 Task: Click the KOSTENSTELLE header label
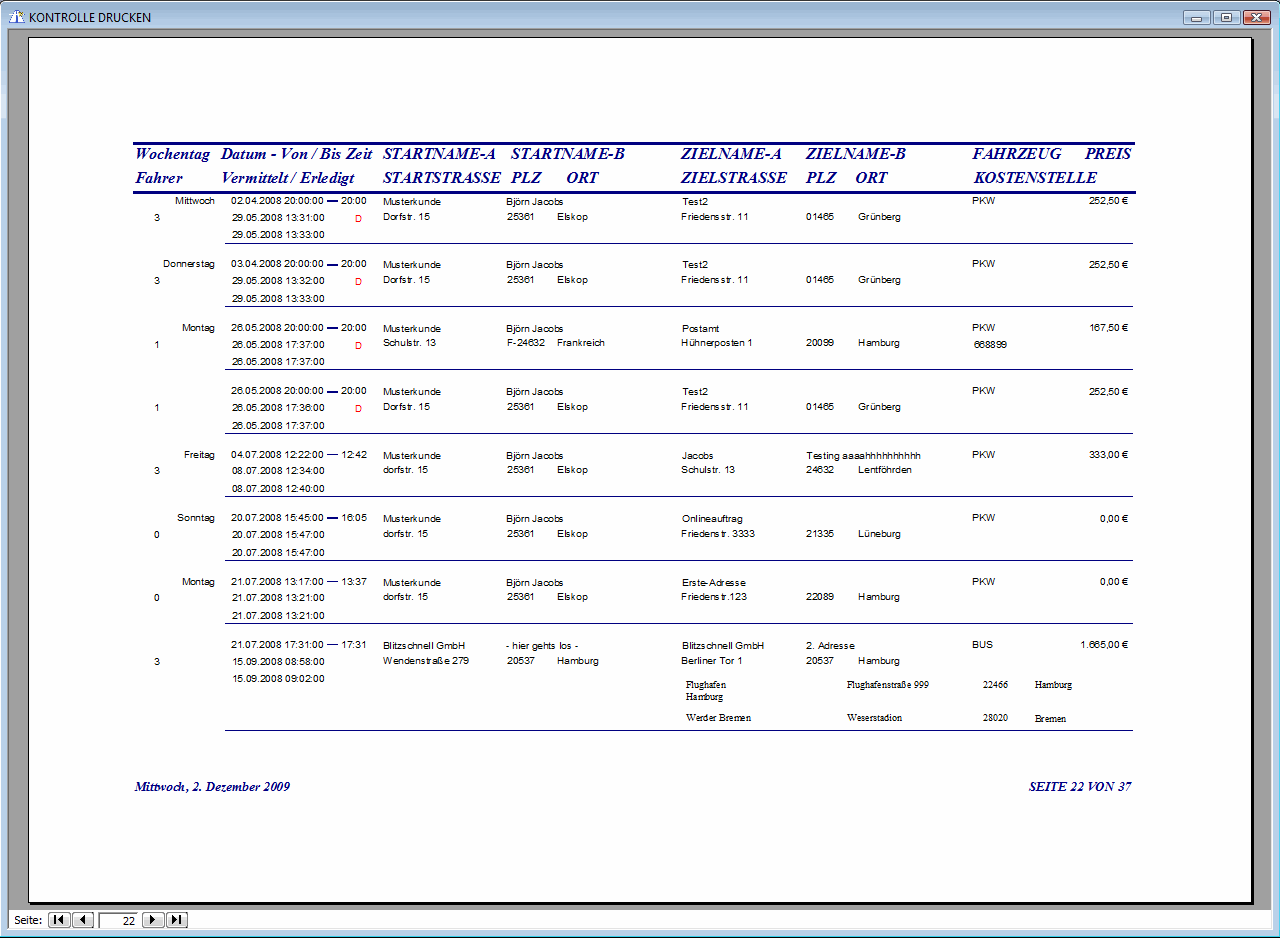(x=1035, y=178)
